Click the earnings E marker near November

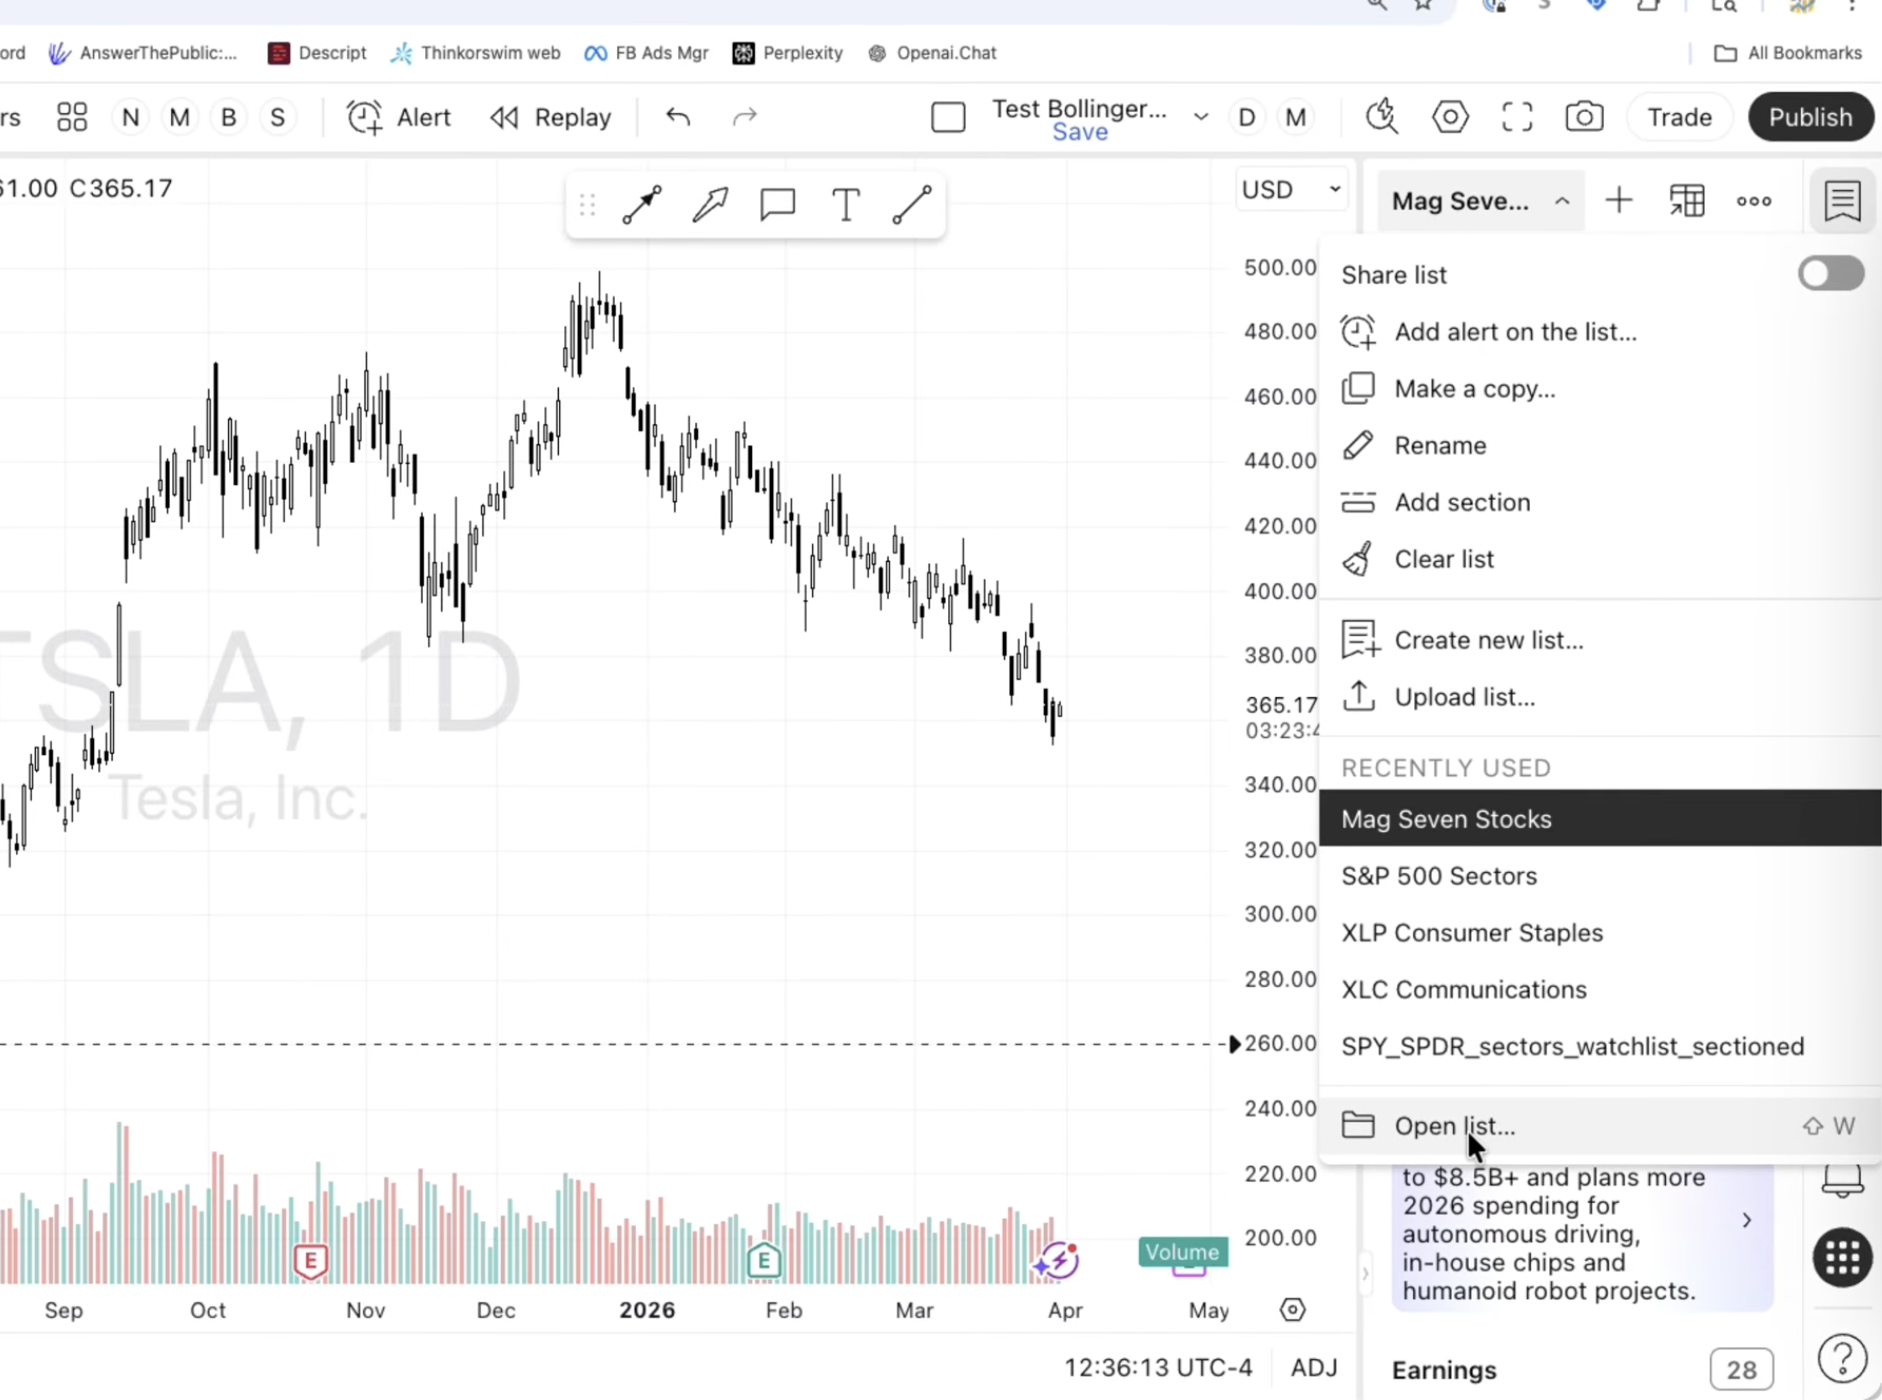point(311,1260)
